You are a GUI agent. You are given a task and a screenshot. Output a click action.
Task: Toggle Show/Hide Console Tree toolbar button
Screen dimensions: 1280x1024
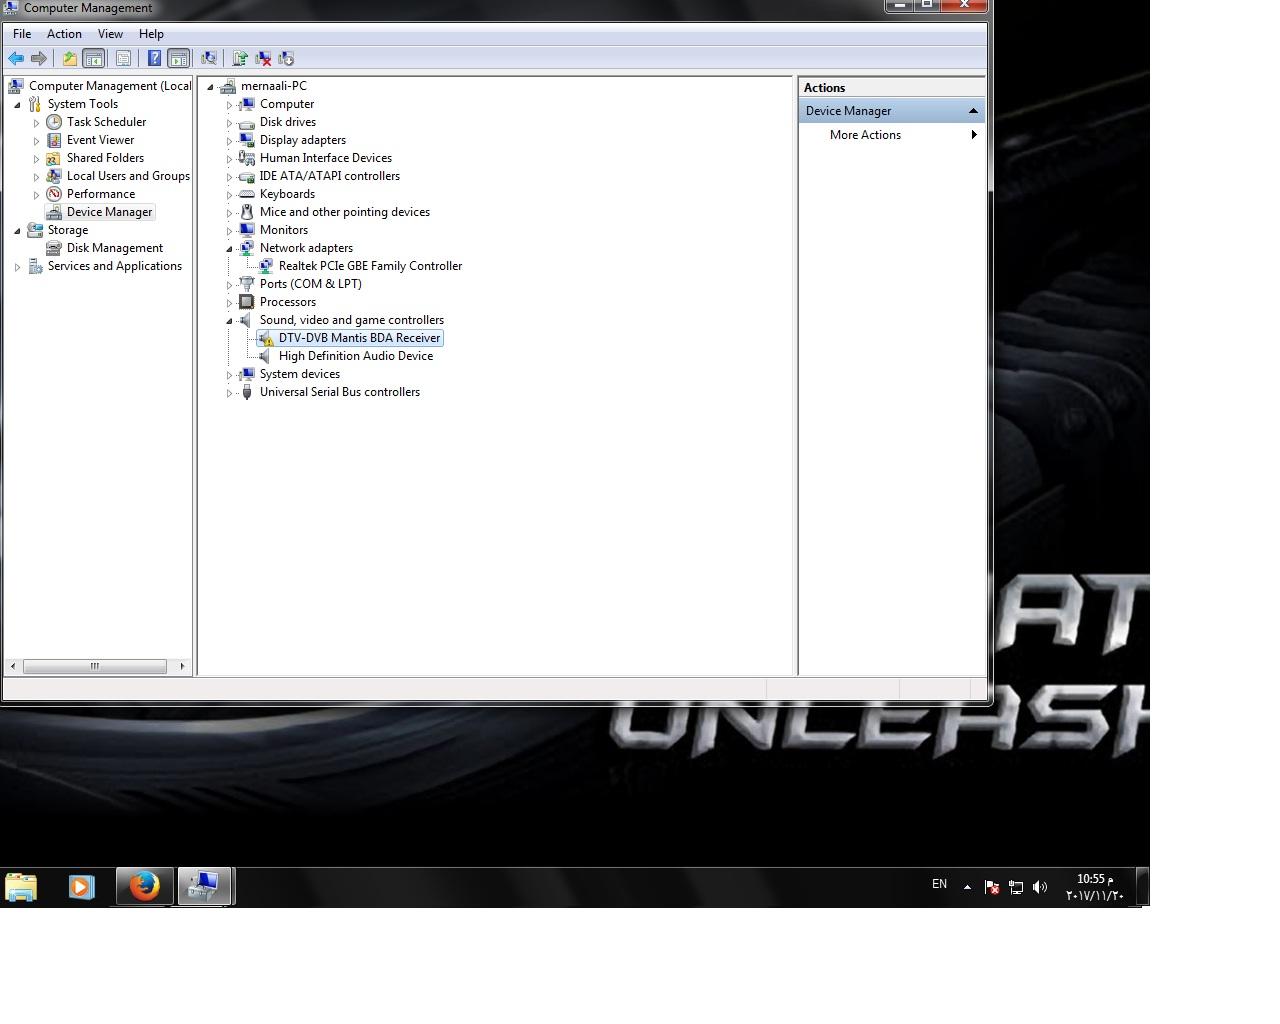93,58
